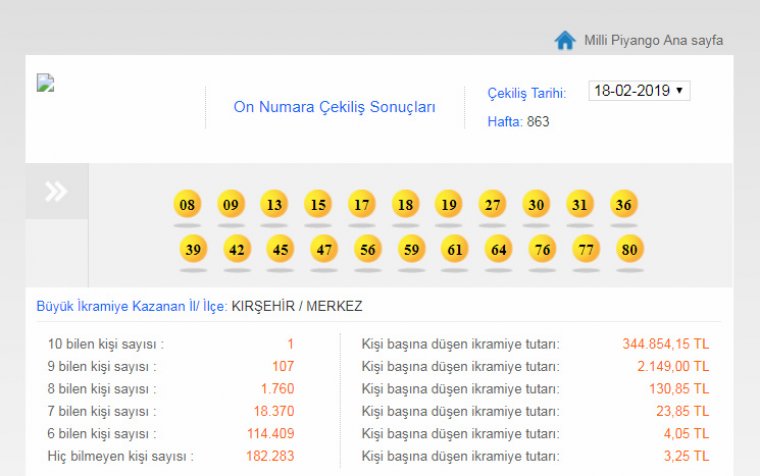Select lottery ball number 15
760x476 pixels.
(x=318, y=204)
